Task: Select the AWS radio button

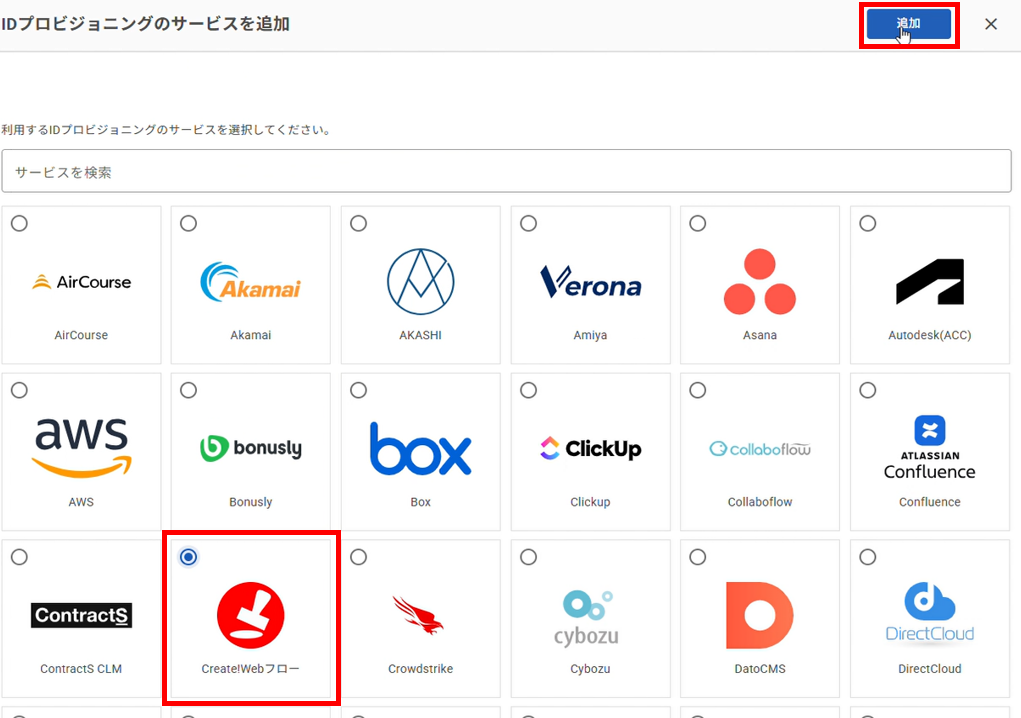Action: (x=20, y=390)
